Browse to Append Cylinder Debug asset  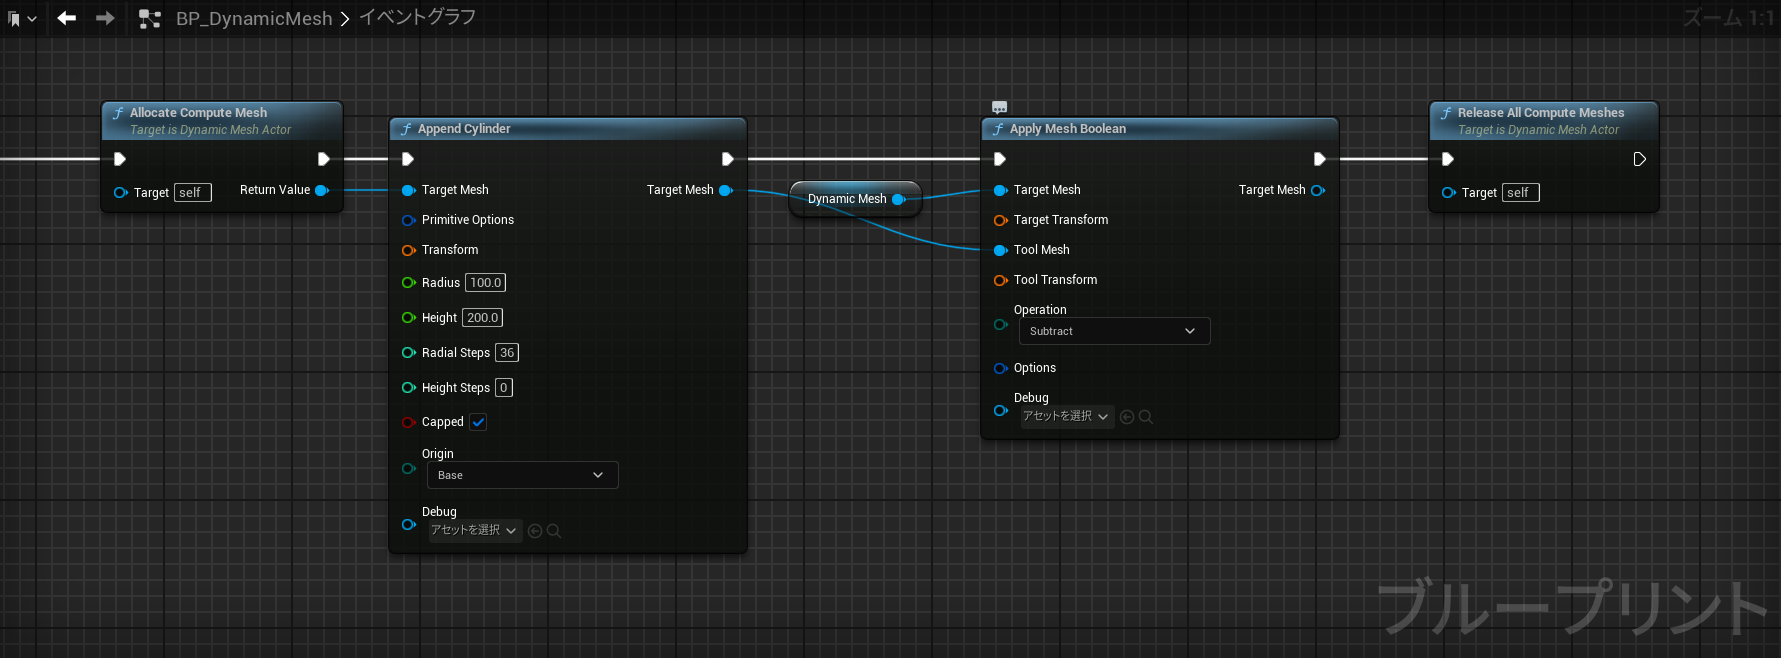point(554,531)
